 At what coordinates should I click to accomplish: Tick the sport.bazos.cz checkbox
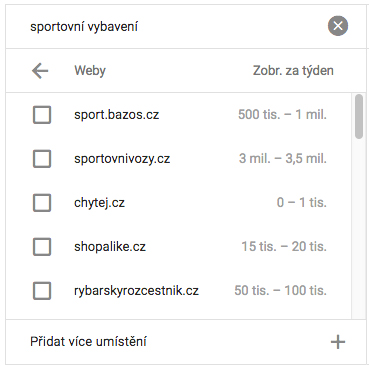pos(42,115)
